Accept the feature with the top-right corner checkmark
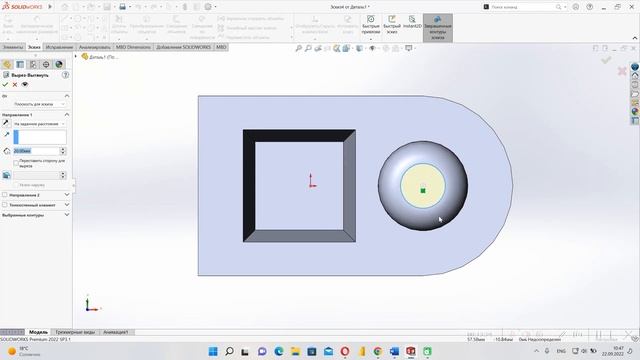Screen dimensions: 640x360 (x=606, y=60)
